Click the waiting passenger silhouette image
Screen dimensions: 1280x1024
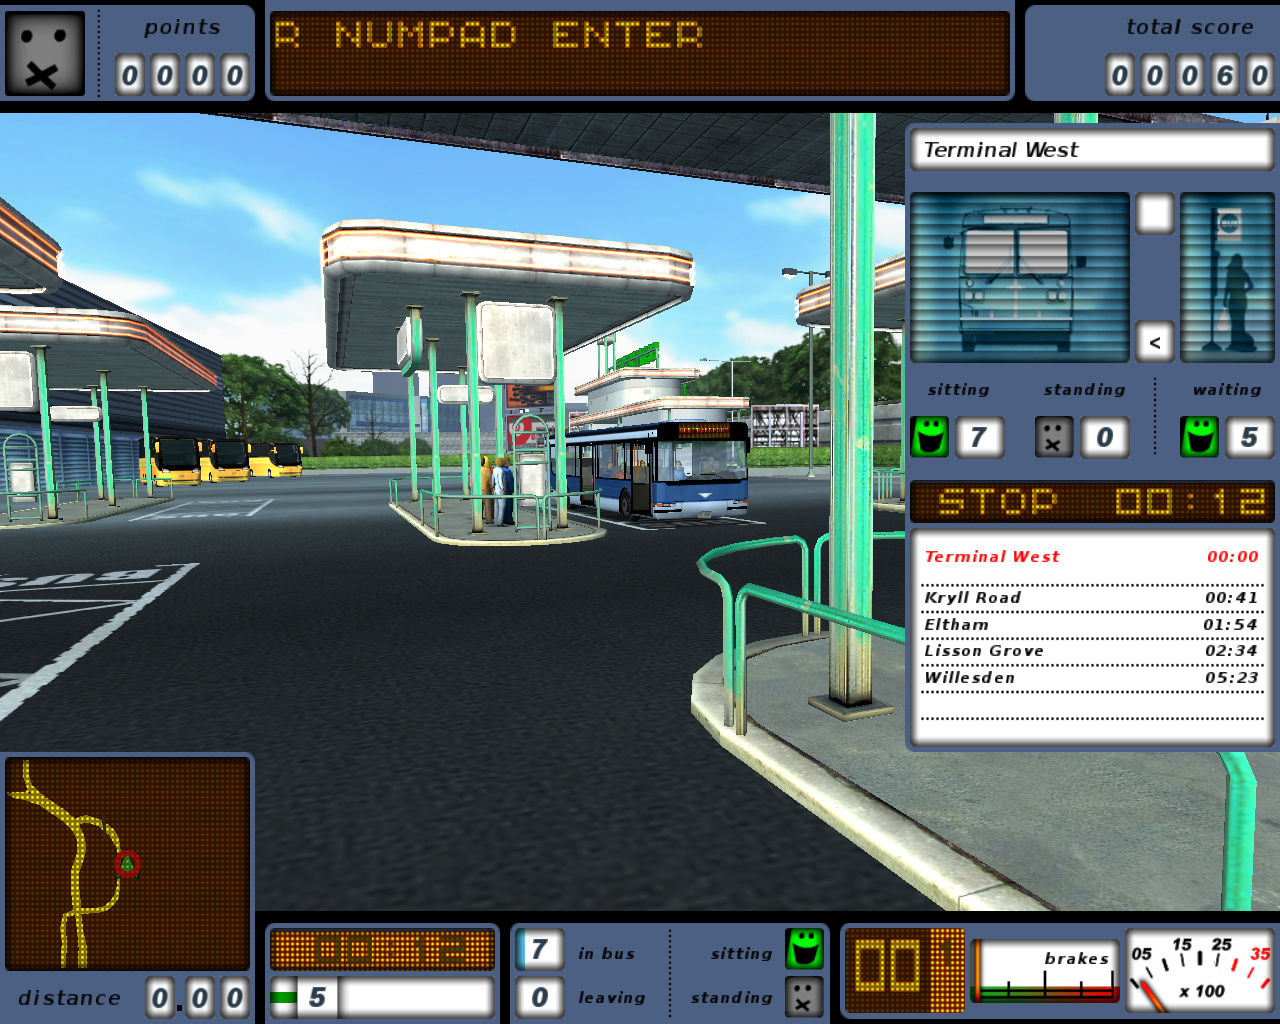(1227, 277)
